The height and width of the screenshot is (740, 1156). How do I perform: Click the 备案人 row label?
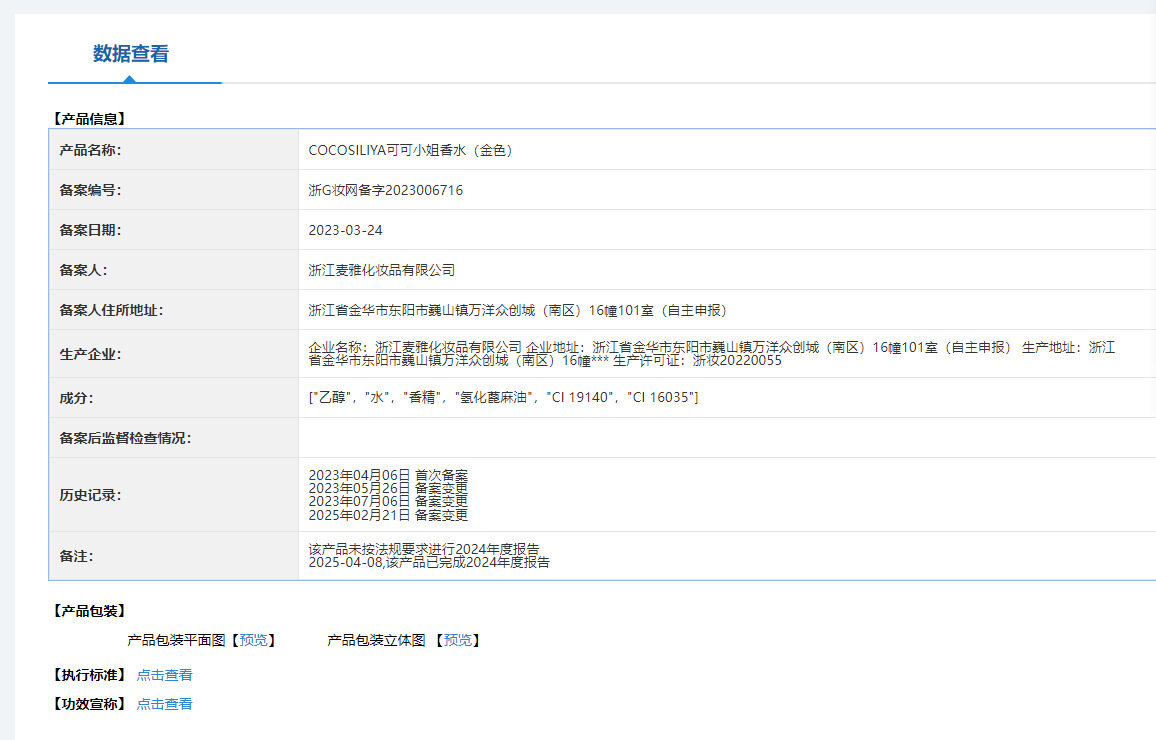tap(83, 270)
